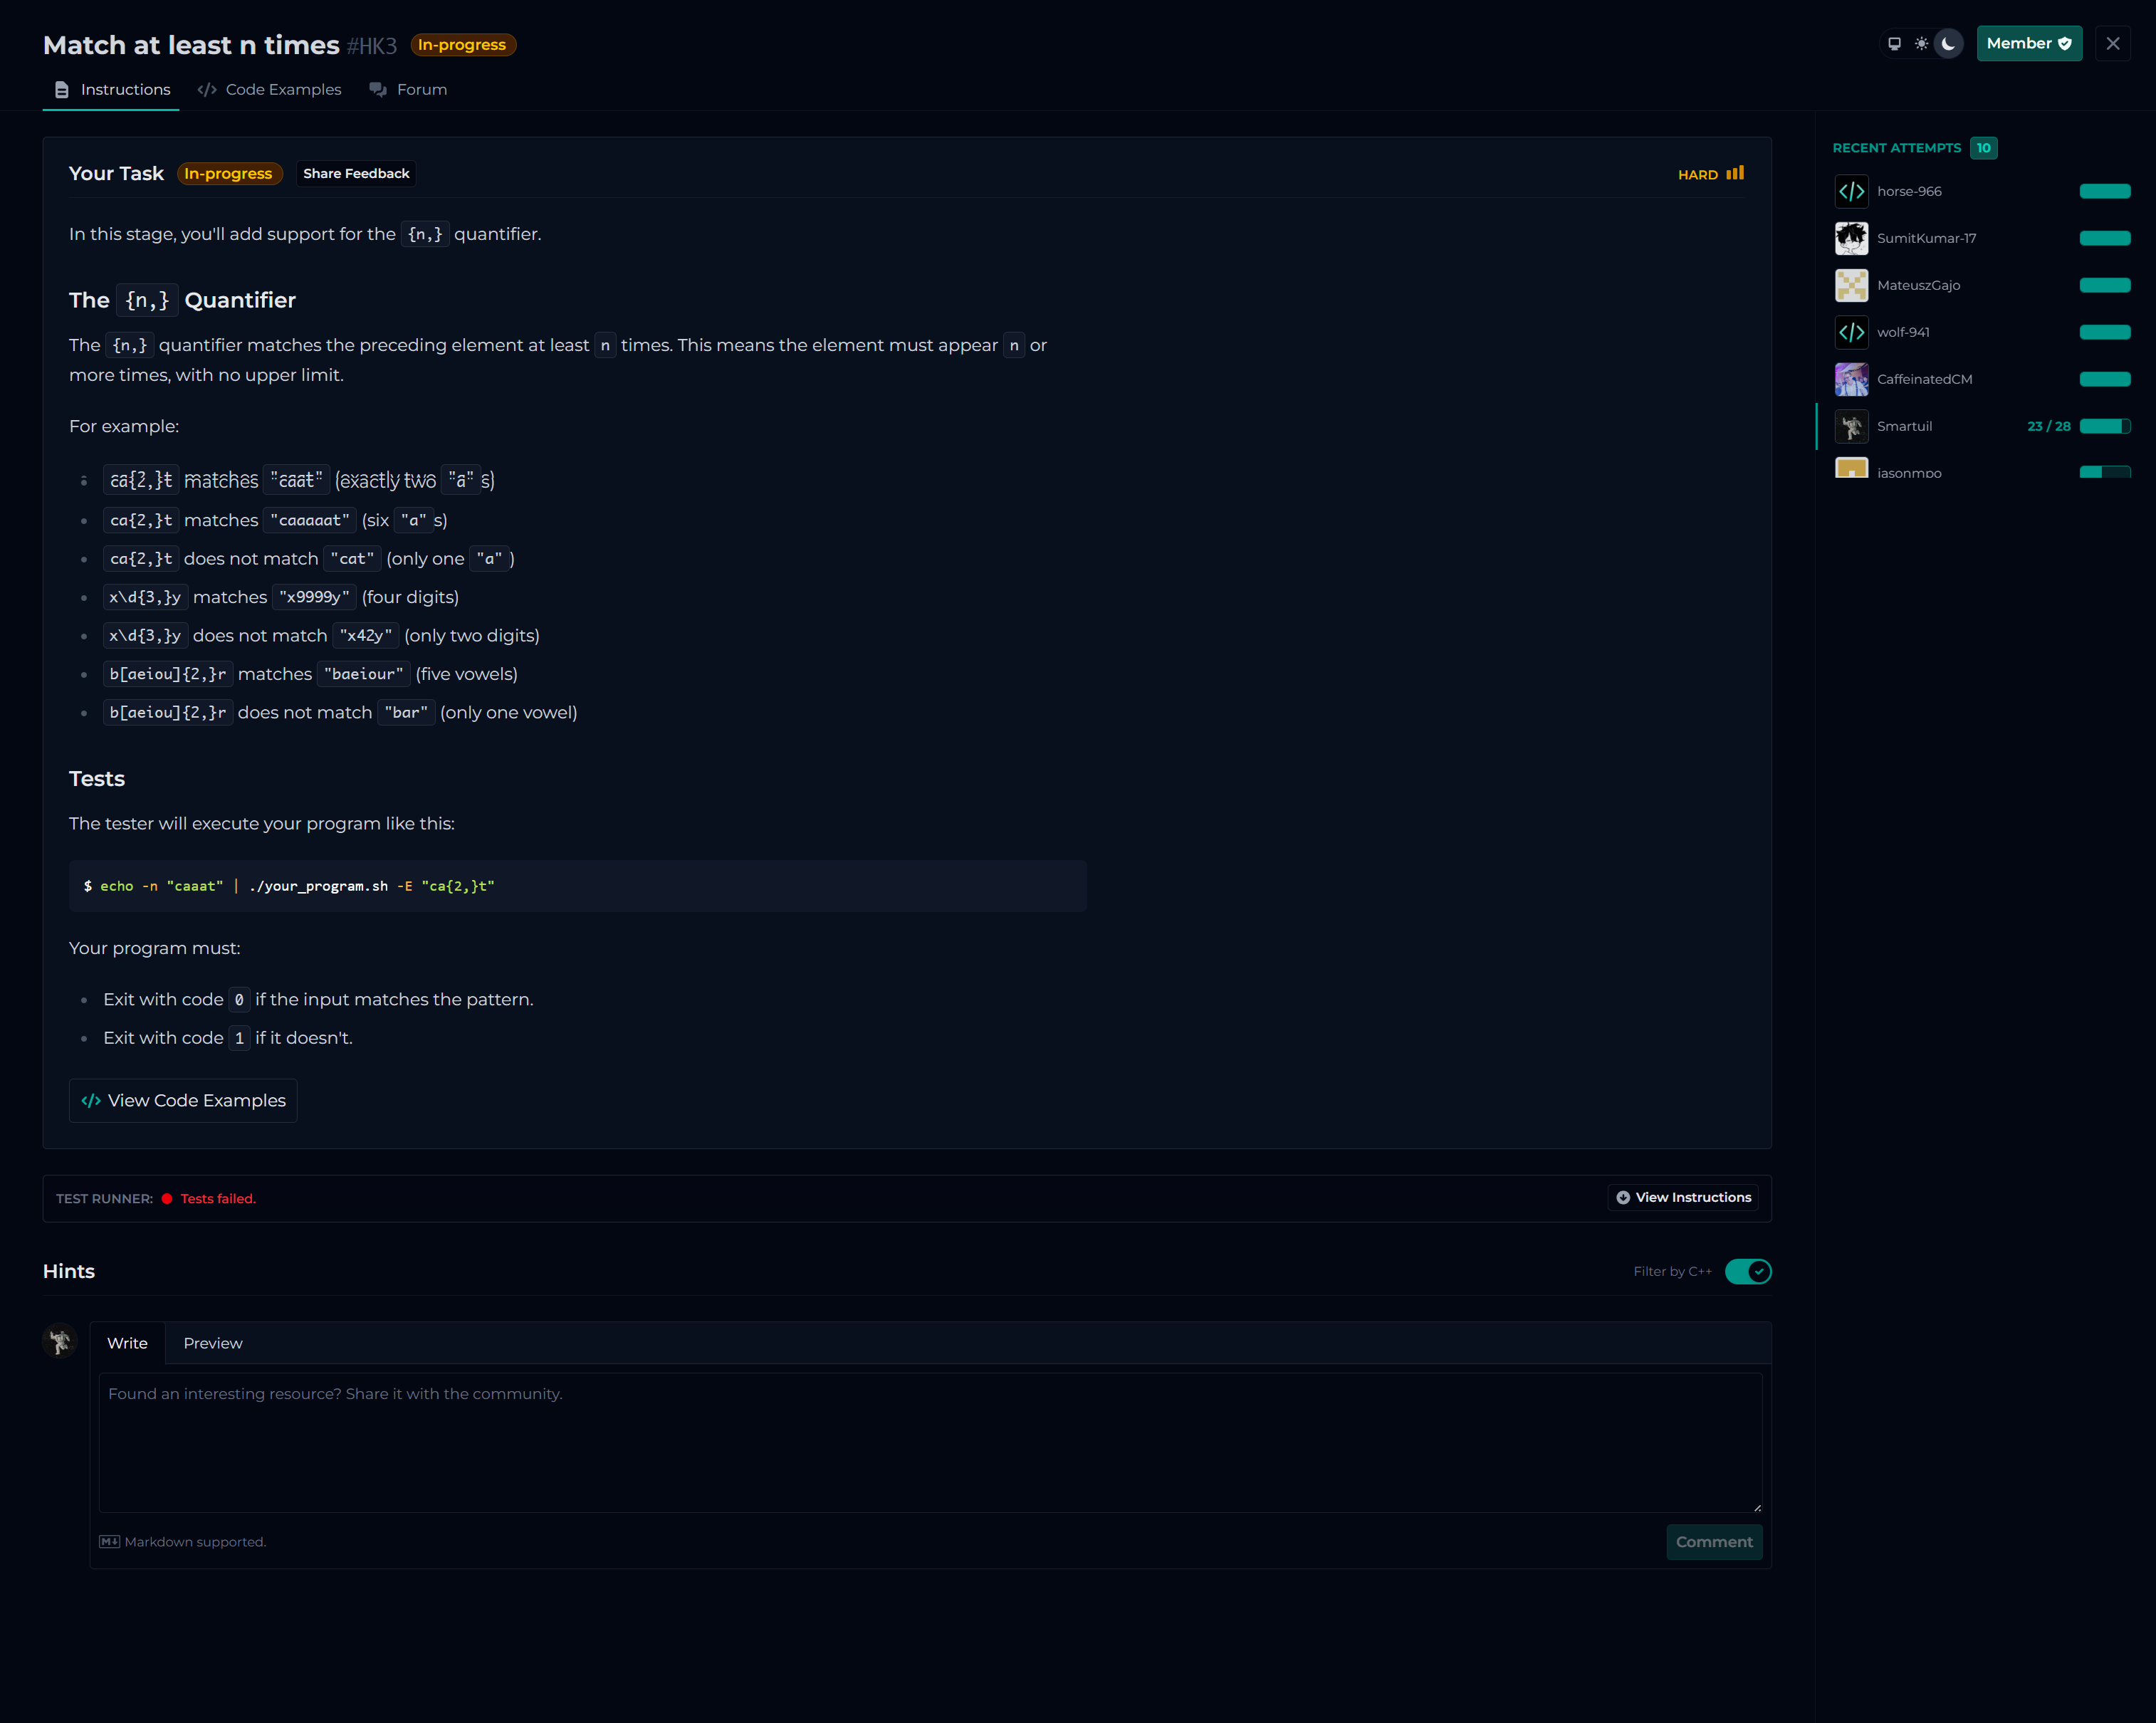Close the stage panel with X

[2112, 44]
